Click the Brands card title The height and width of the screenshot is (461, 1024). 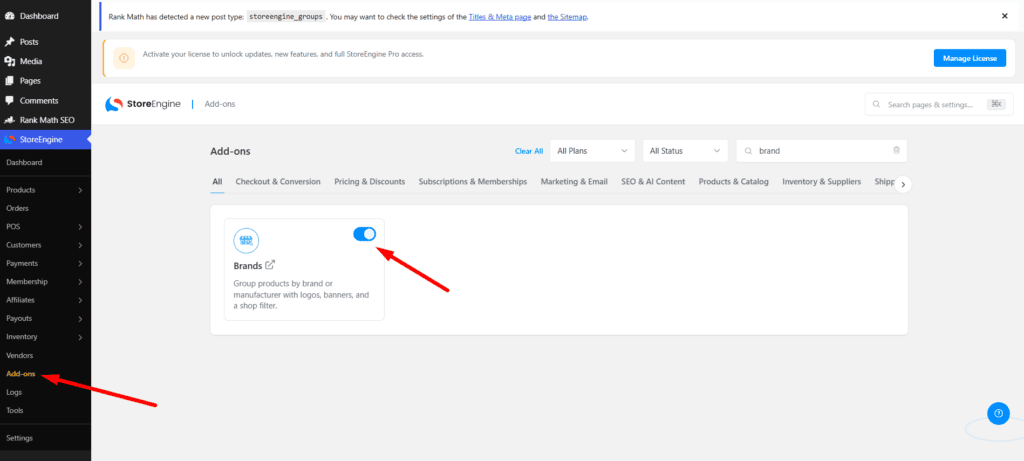tap(248, 266)
